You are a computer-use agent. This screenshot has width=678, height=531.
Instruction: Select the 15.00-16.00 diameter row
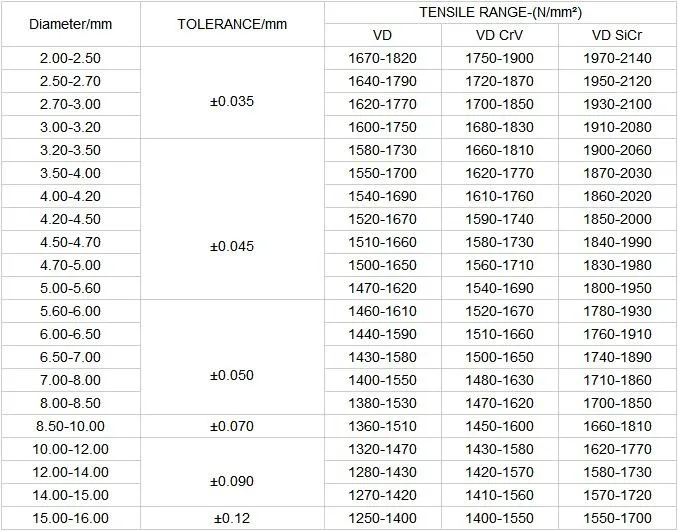pos(69,518)
